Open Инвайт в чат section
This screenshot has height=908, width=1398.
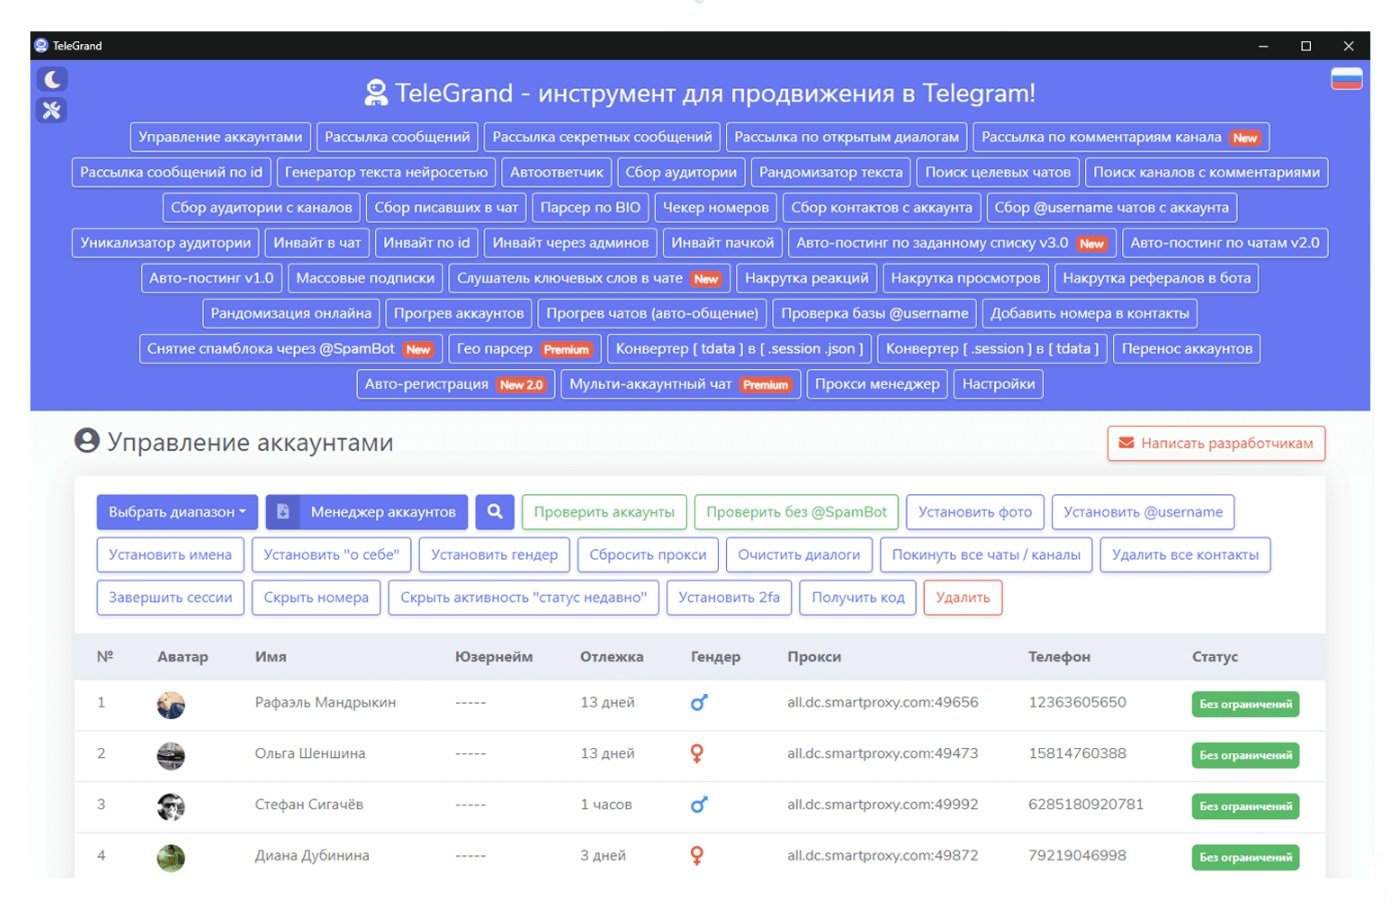coord(317,242)
